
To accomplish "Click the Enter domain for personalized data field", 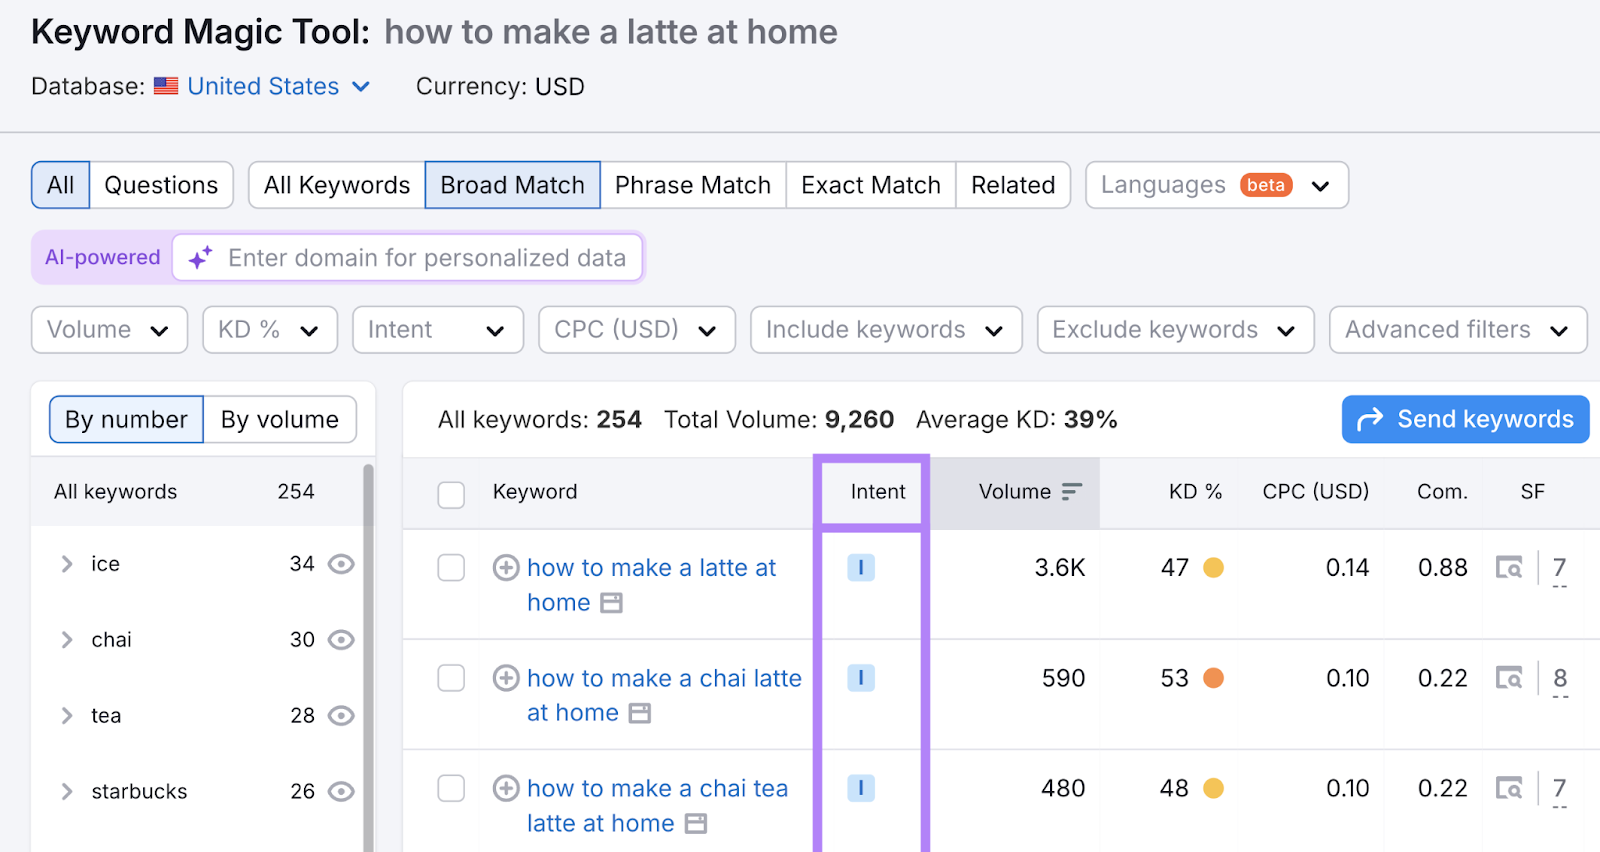I will coord(420,257).
